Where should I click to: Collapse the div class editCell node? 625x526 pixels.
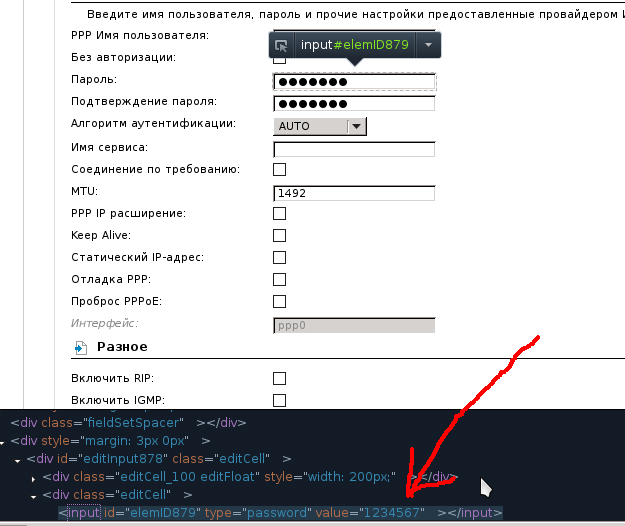tap(33, 497)
